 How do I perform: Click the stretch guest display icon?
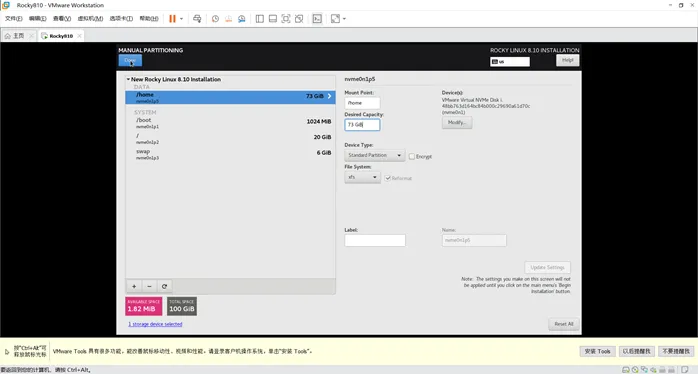(335, 19)
